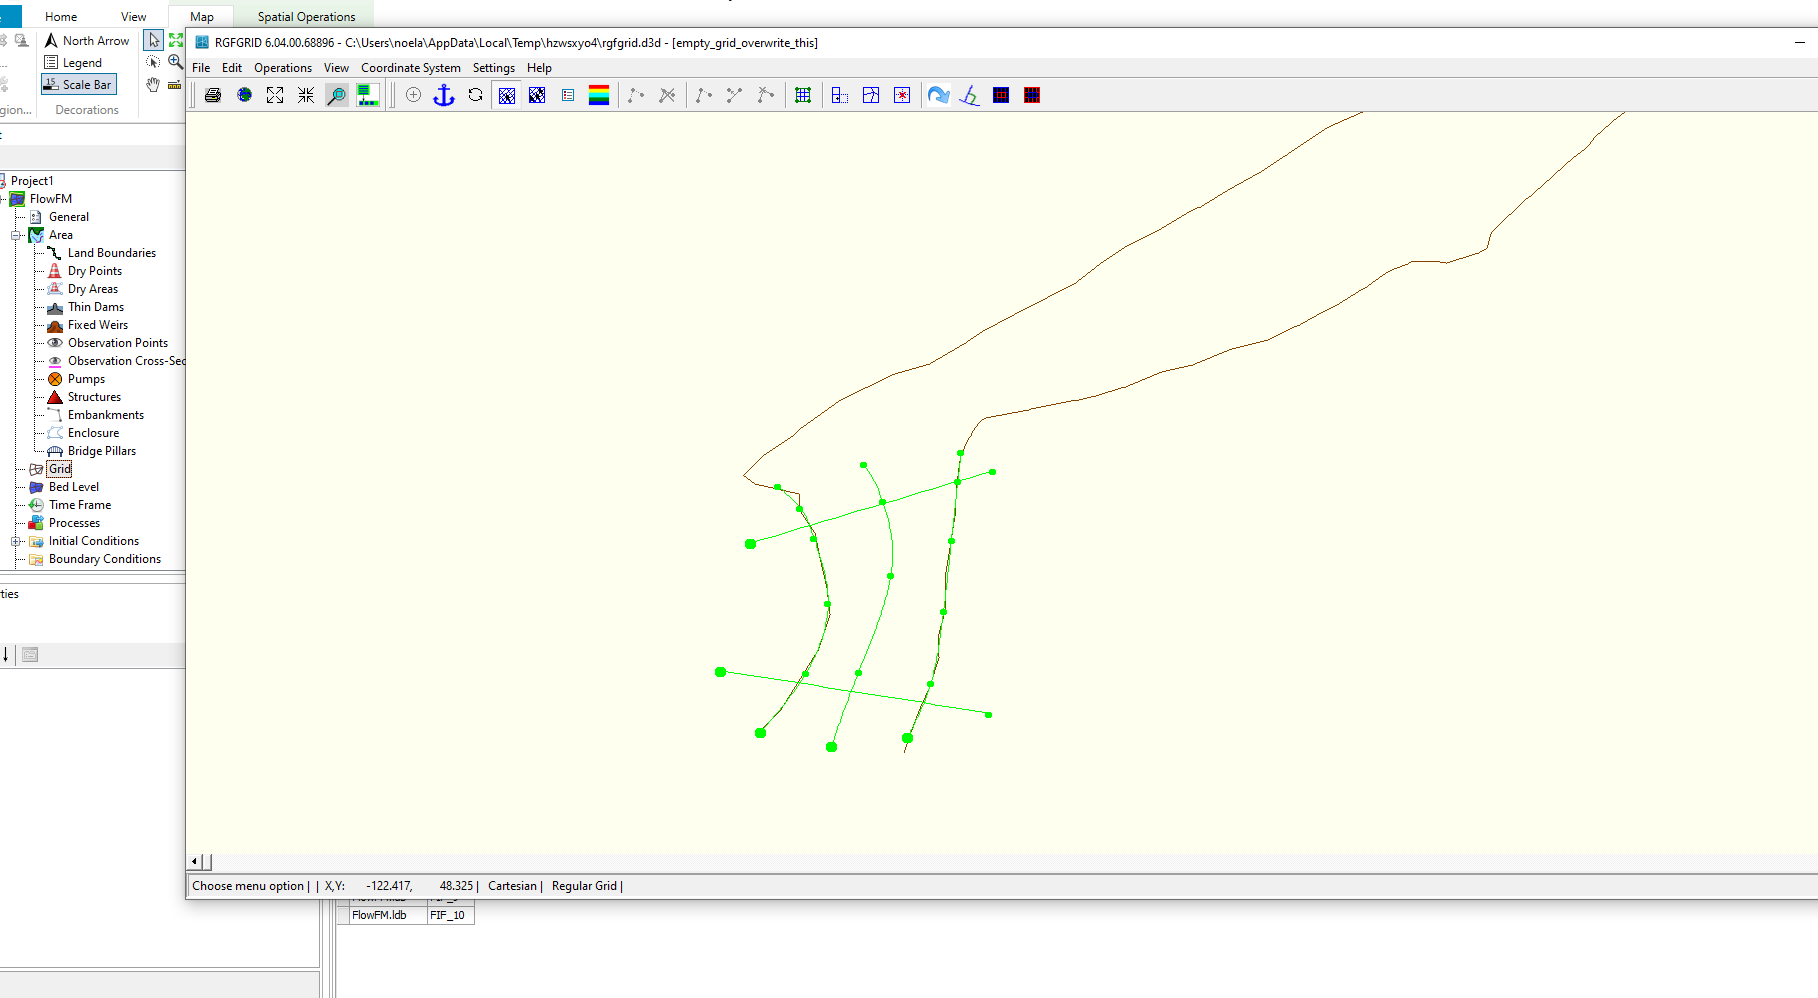
Task: Toggle the North Arrow decoration
Action: [x=87, y=41]
